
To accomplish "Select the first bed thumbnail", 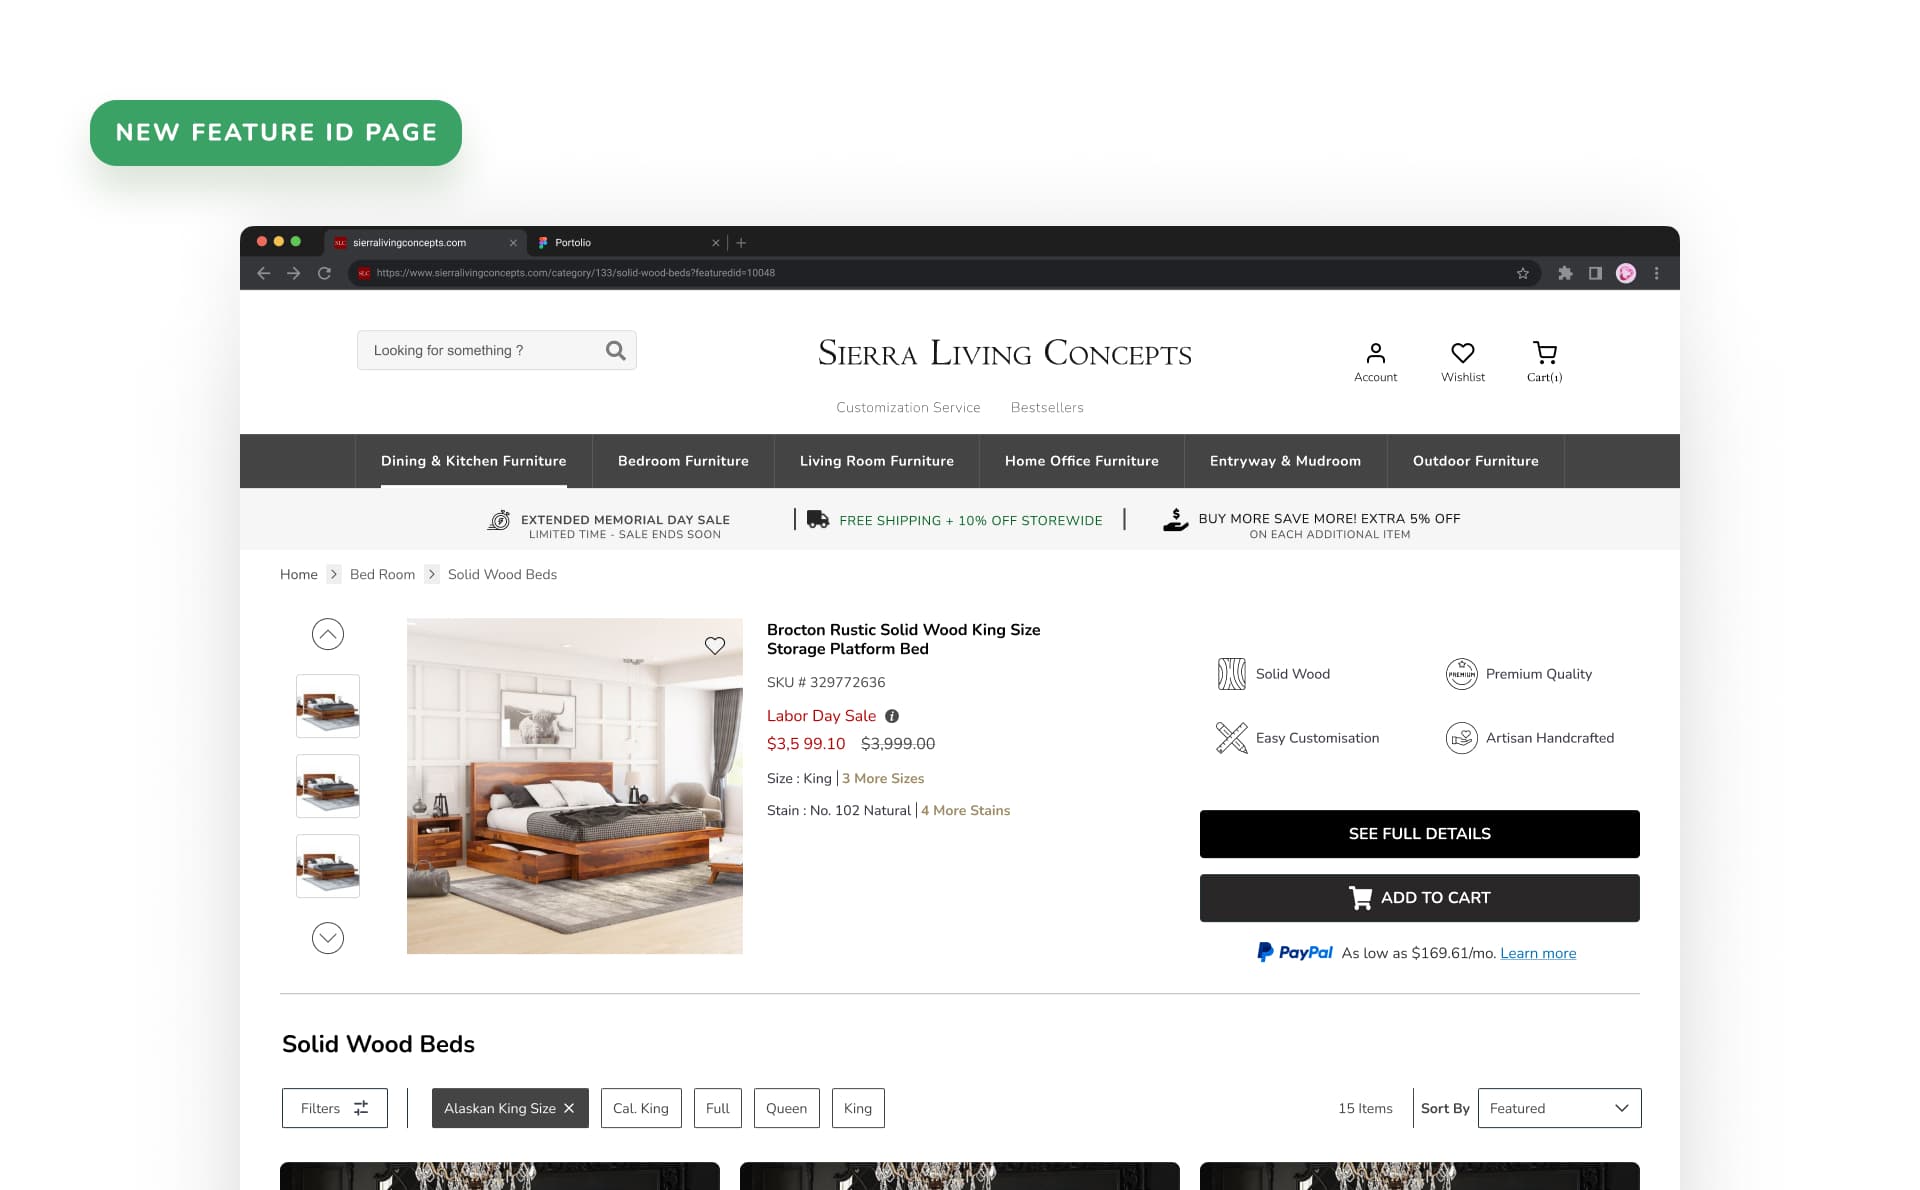I will (328, 706).
